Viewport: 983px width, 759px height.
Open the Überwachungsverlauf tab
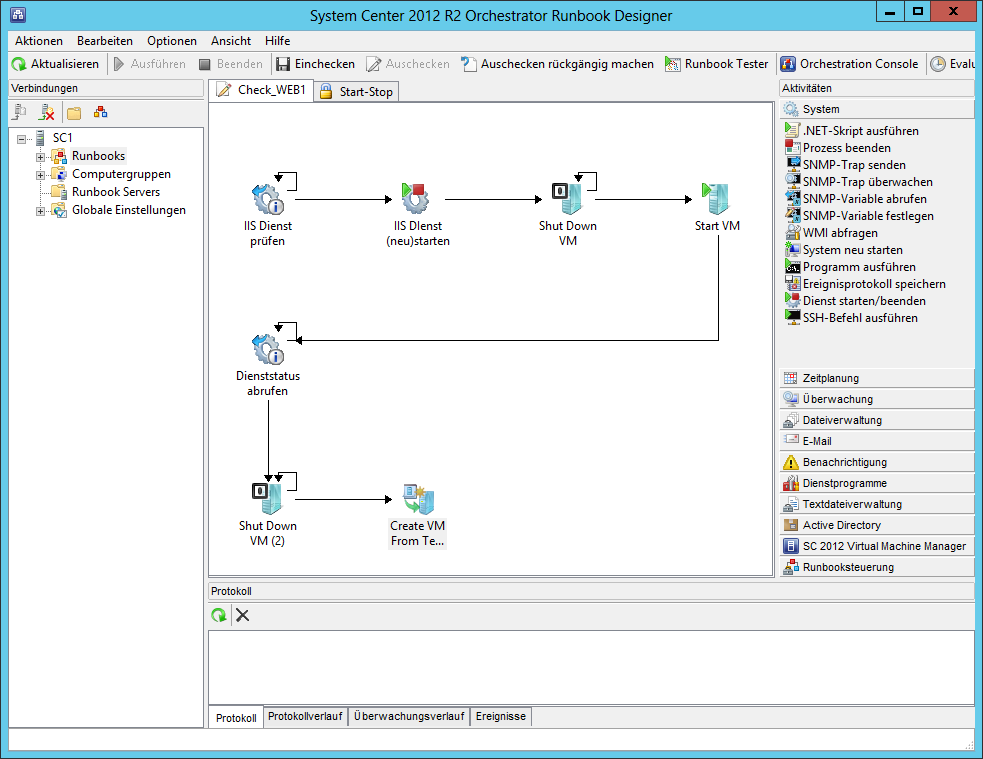409,716
